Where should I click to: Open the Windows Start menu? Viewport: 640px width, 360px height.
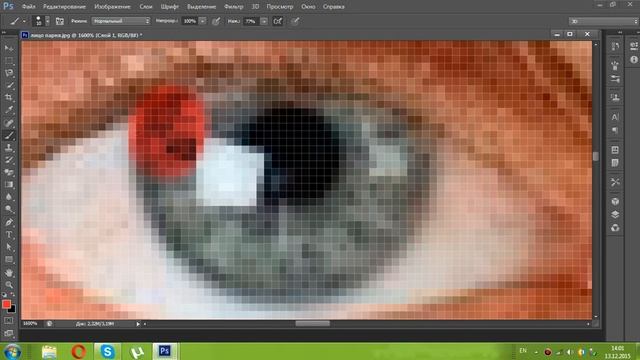(12, 351)
